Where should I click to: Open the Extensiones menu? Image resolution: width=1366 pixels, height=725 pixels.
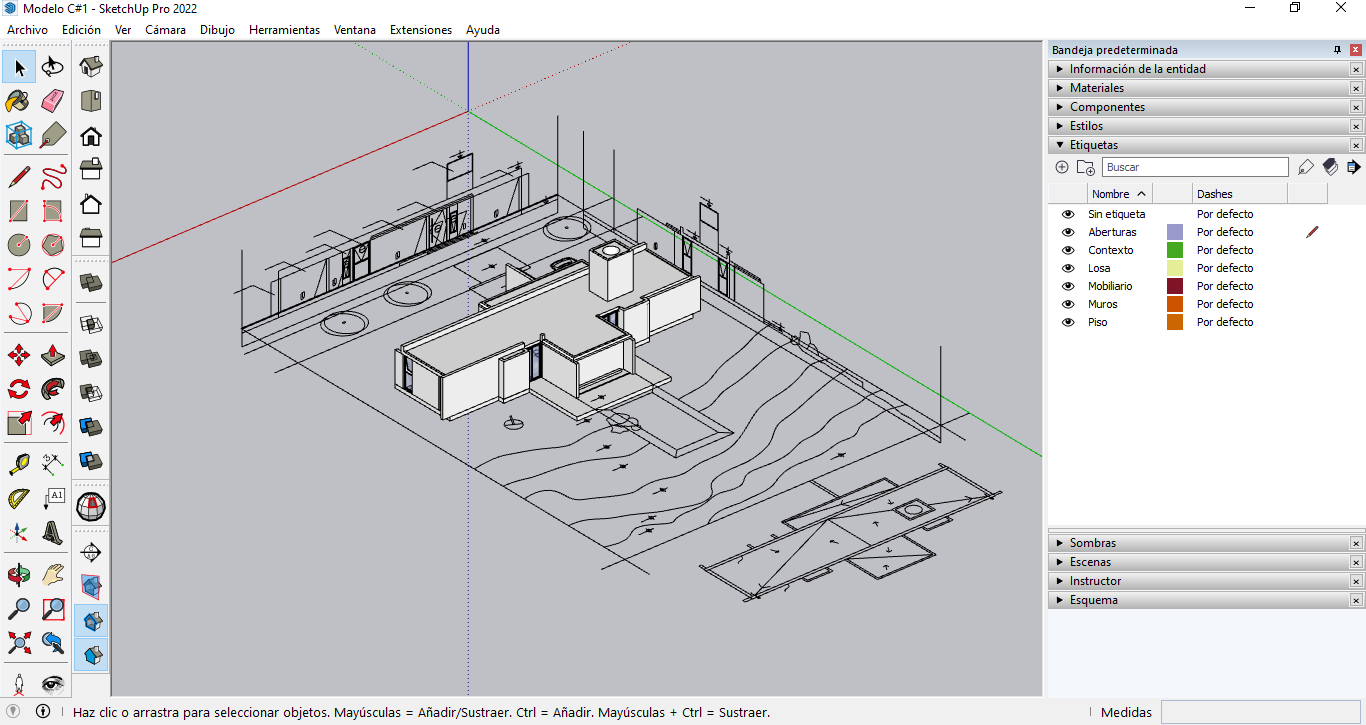click(x=420, y=30)
